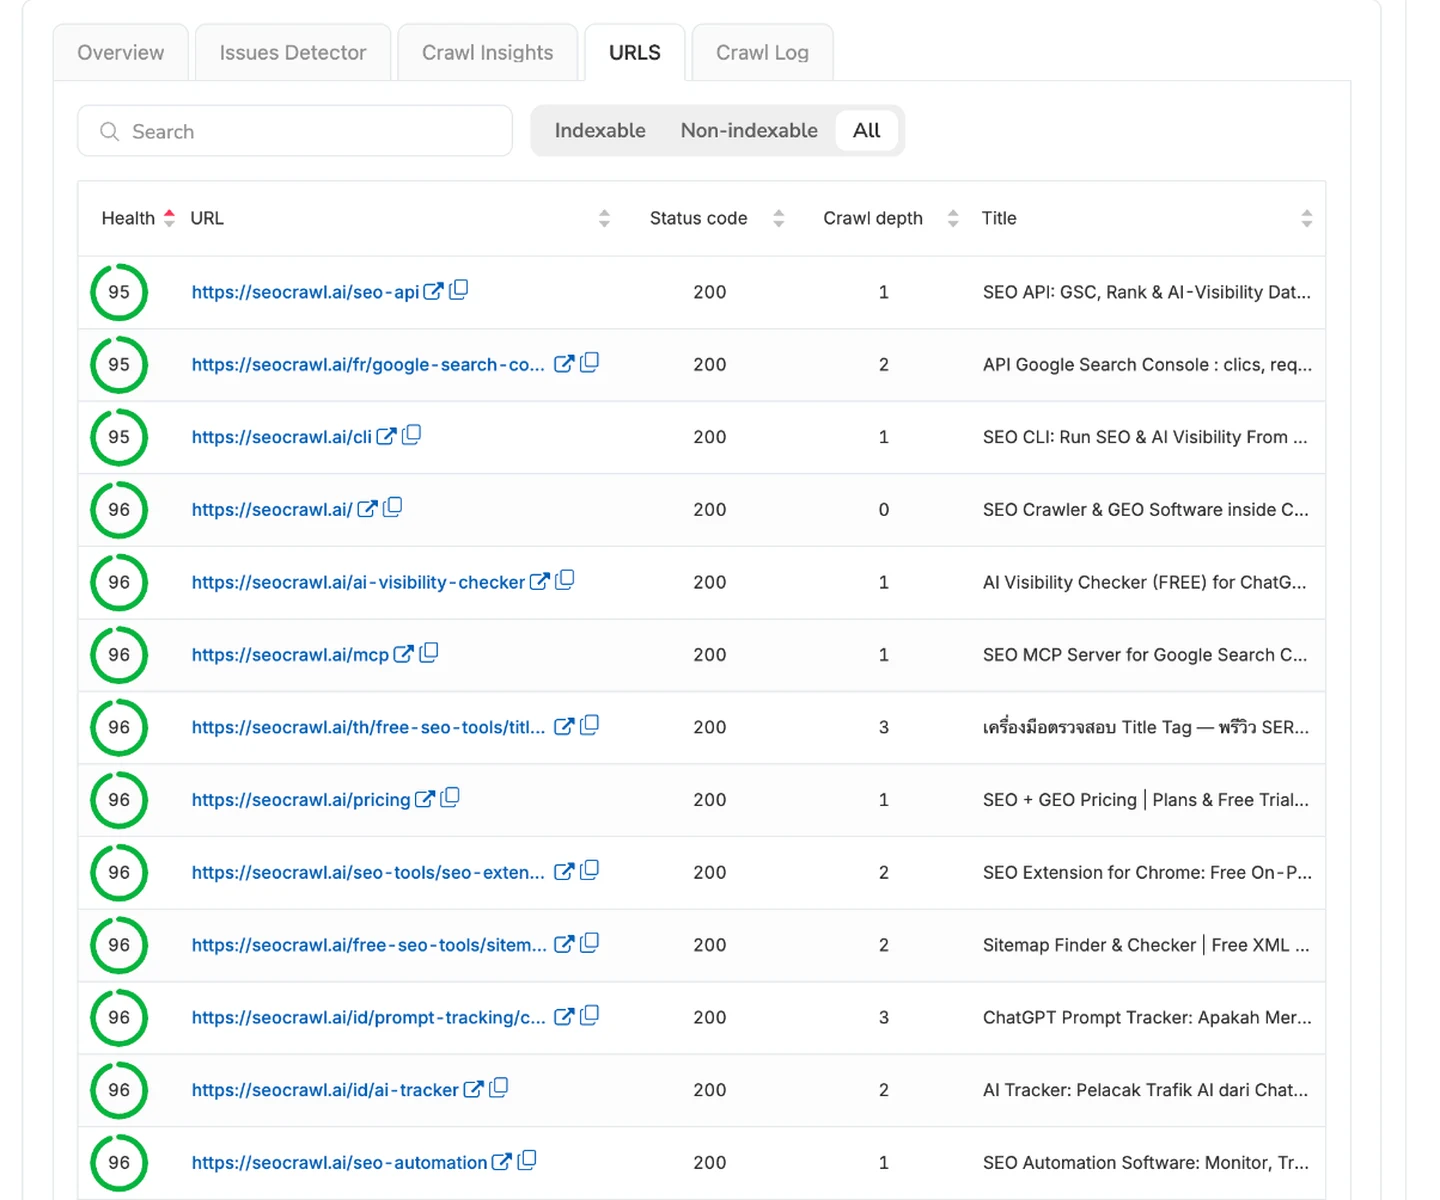Copy the fr/google-search-co URL
This screenshot has width=1440, height=1200.
(590, 362)
